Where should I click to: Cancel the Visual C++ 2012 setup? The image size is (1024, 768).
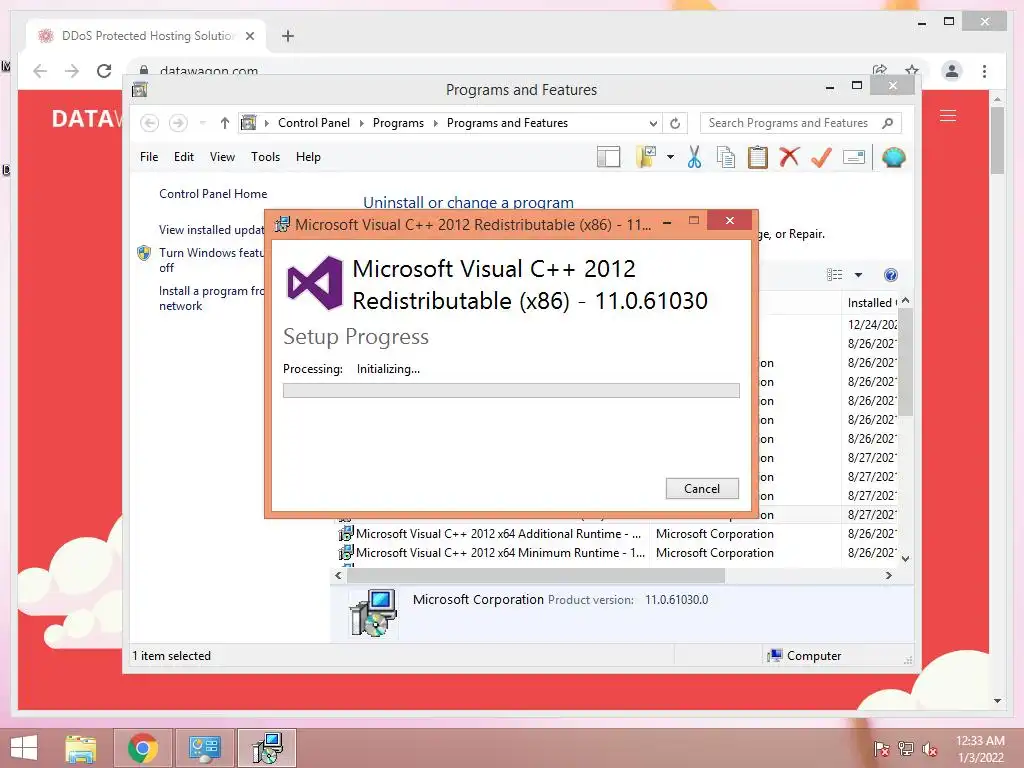pos(701,488)
